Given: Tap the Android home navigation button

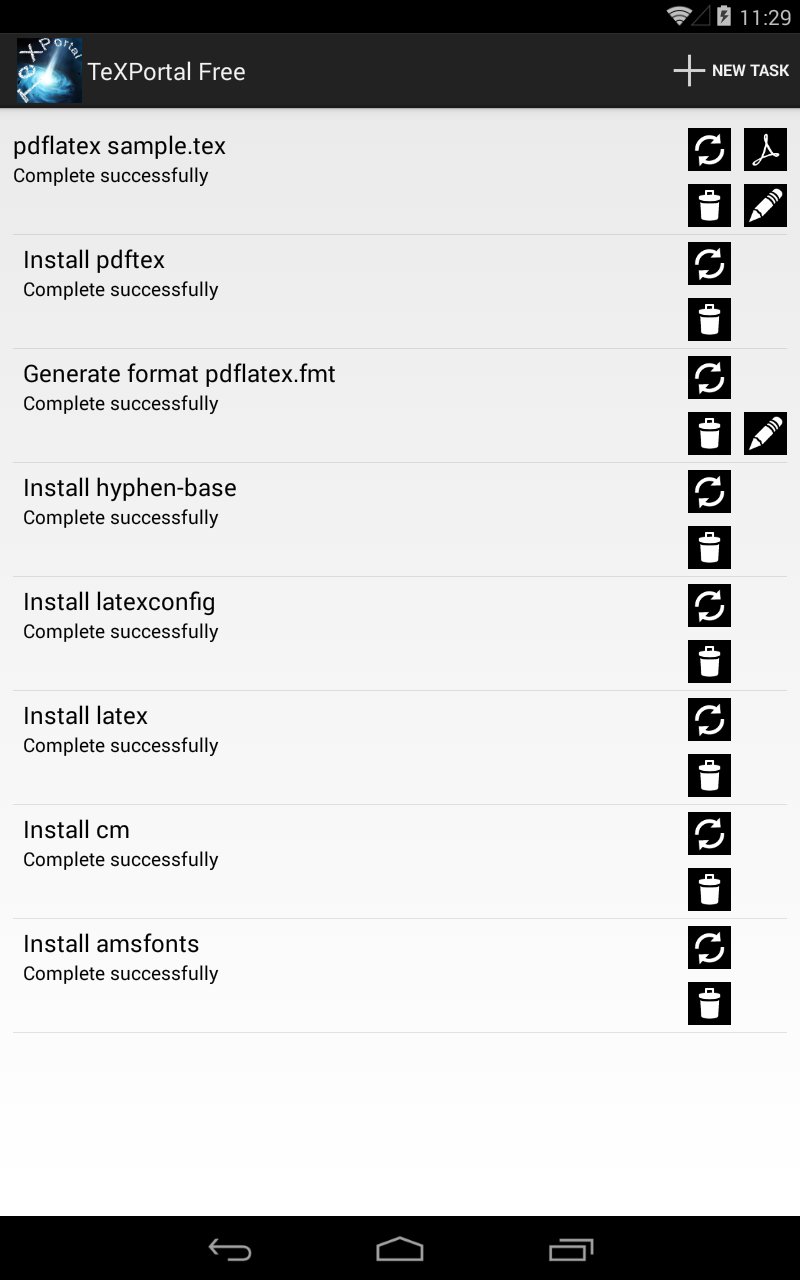Looking at the screenshot, I should tap(400, 1249).
